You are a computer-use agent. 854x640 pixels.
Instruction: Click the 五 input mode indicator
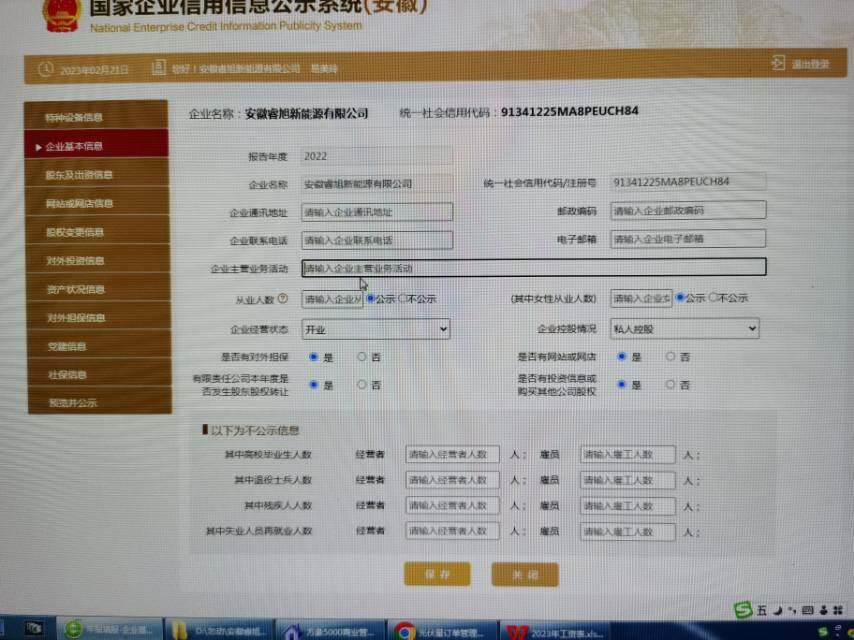tap(761, 610)
